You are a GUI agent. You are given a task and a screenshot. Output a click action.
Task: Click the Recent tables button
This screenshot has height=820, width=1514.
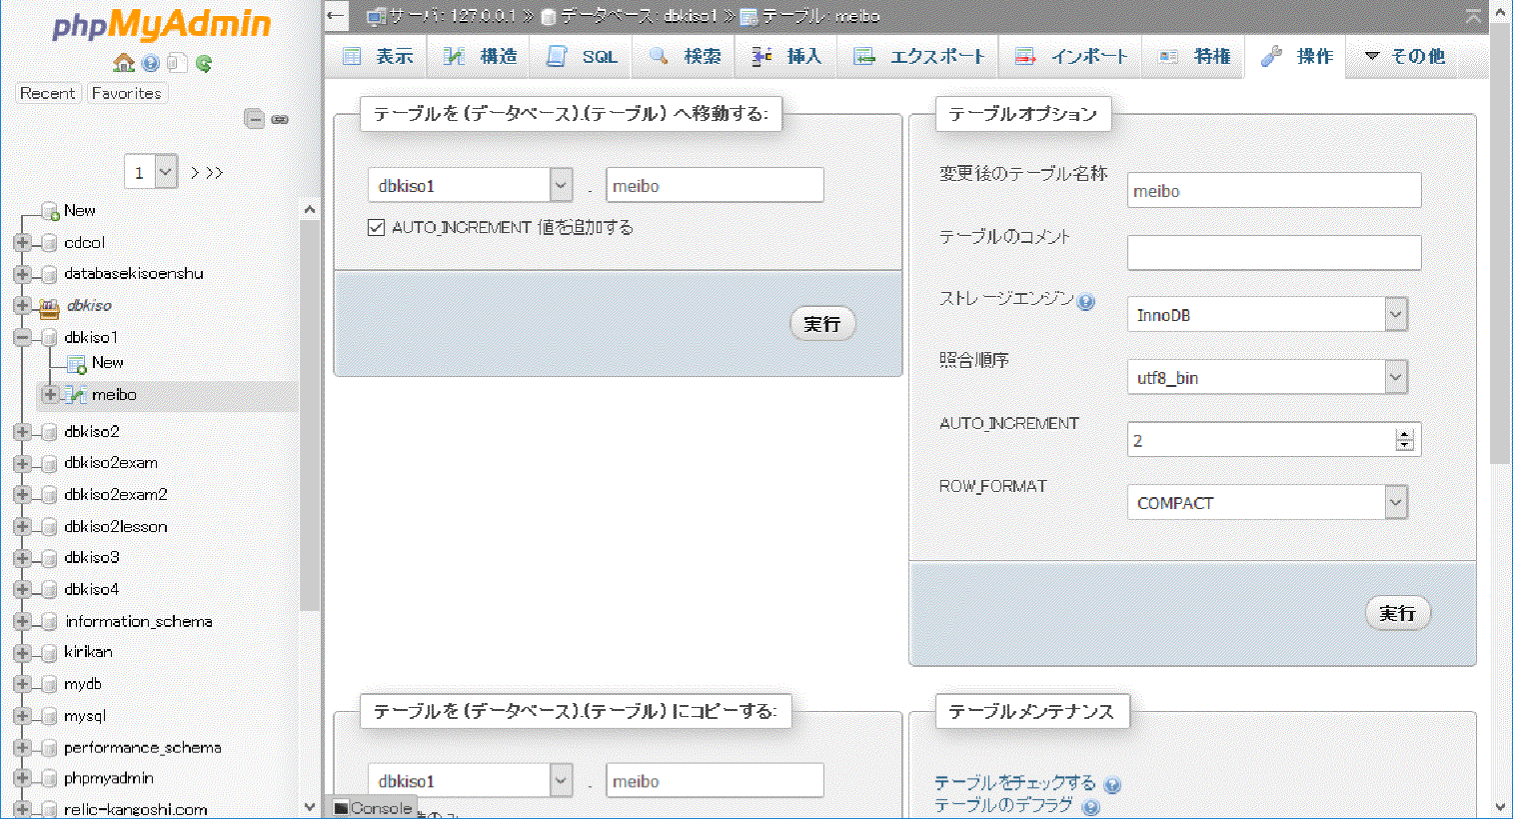[x=47, y=93]
